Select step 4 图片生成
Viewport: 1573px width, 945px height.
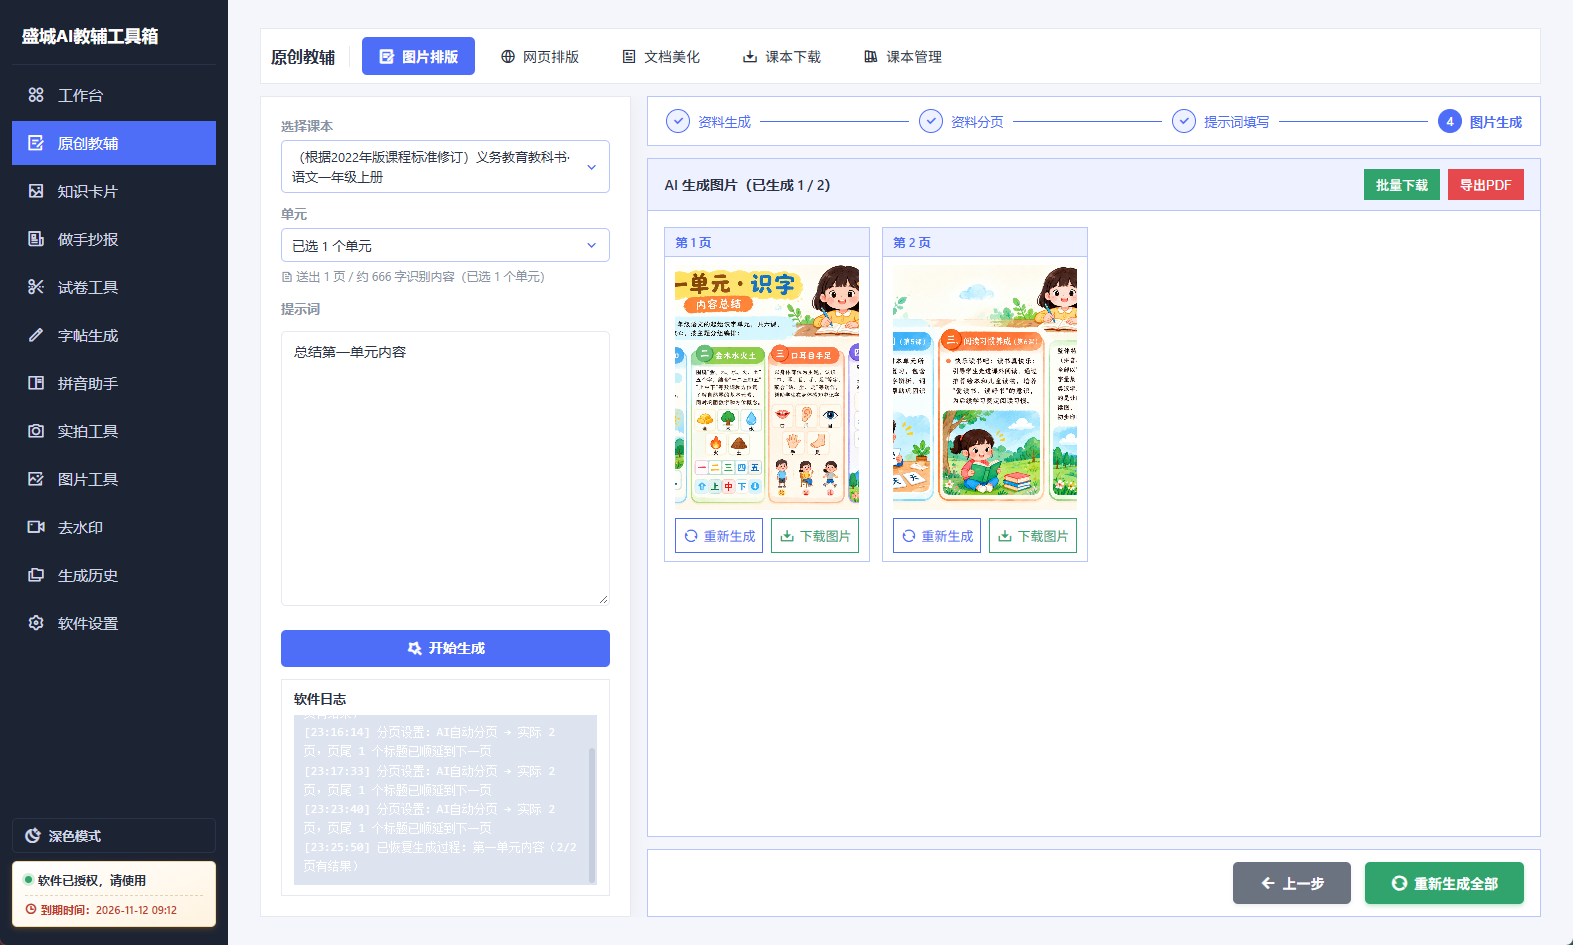click(1480, 121)
